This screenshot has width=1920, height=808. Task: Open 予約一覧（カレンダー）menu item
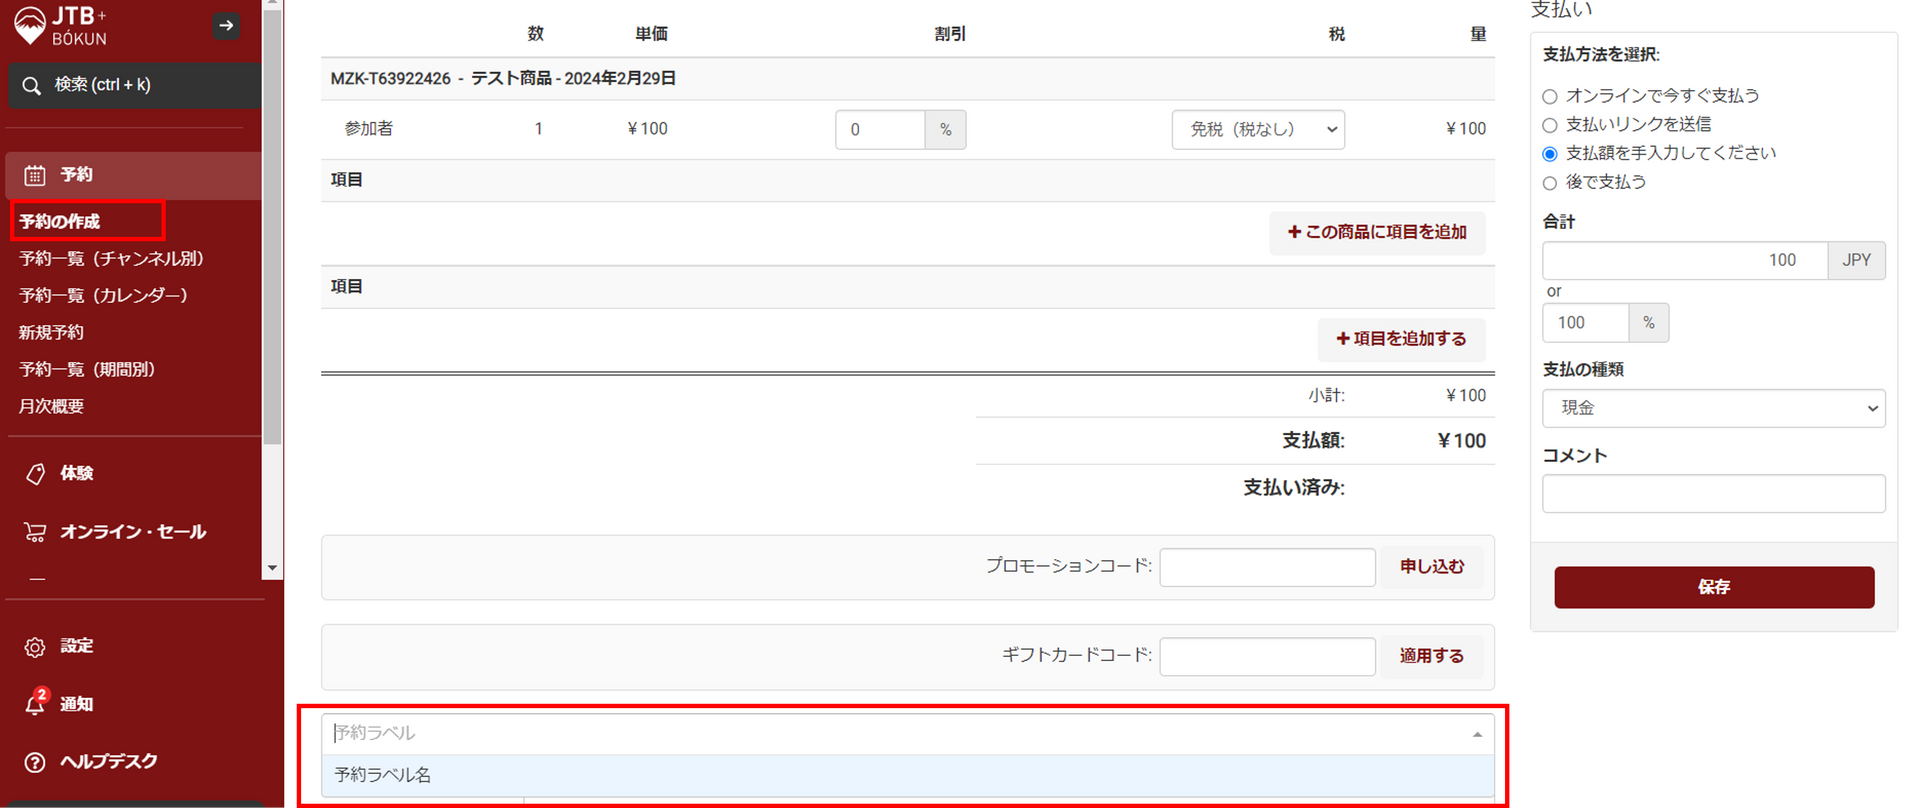[103, 296]
